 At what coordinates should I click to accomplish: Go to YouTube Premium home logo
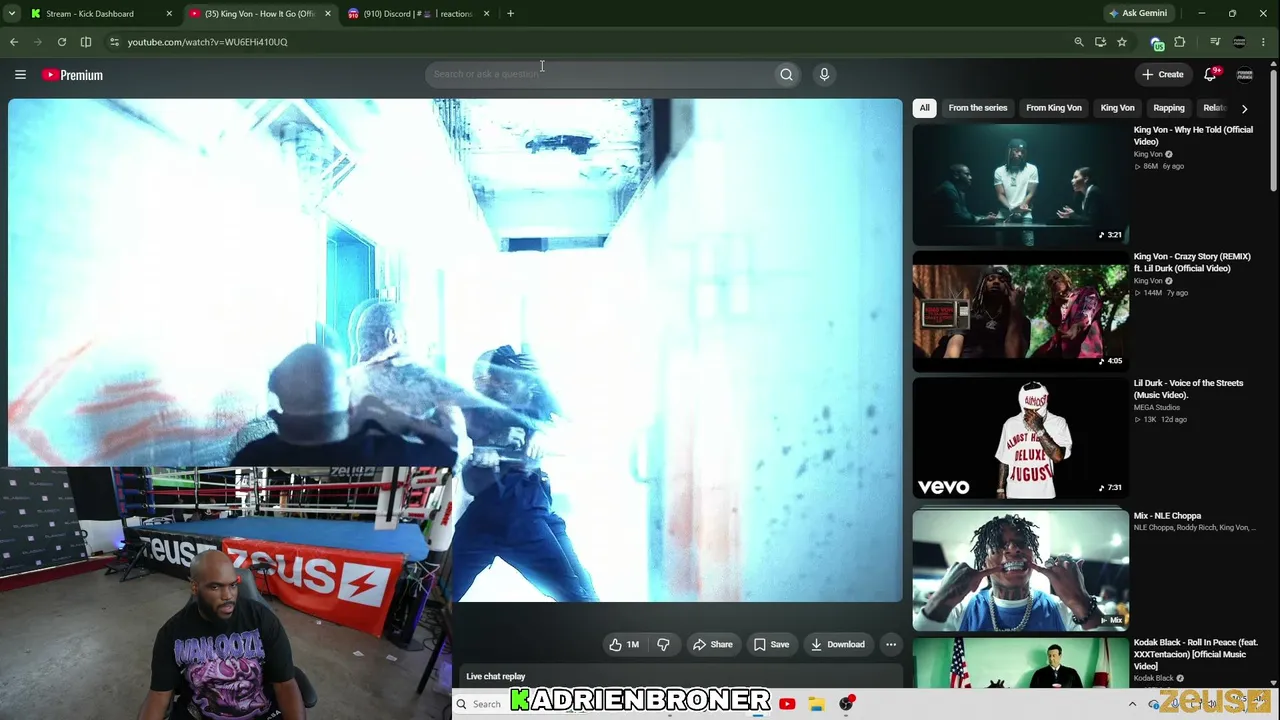[72, 75]
